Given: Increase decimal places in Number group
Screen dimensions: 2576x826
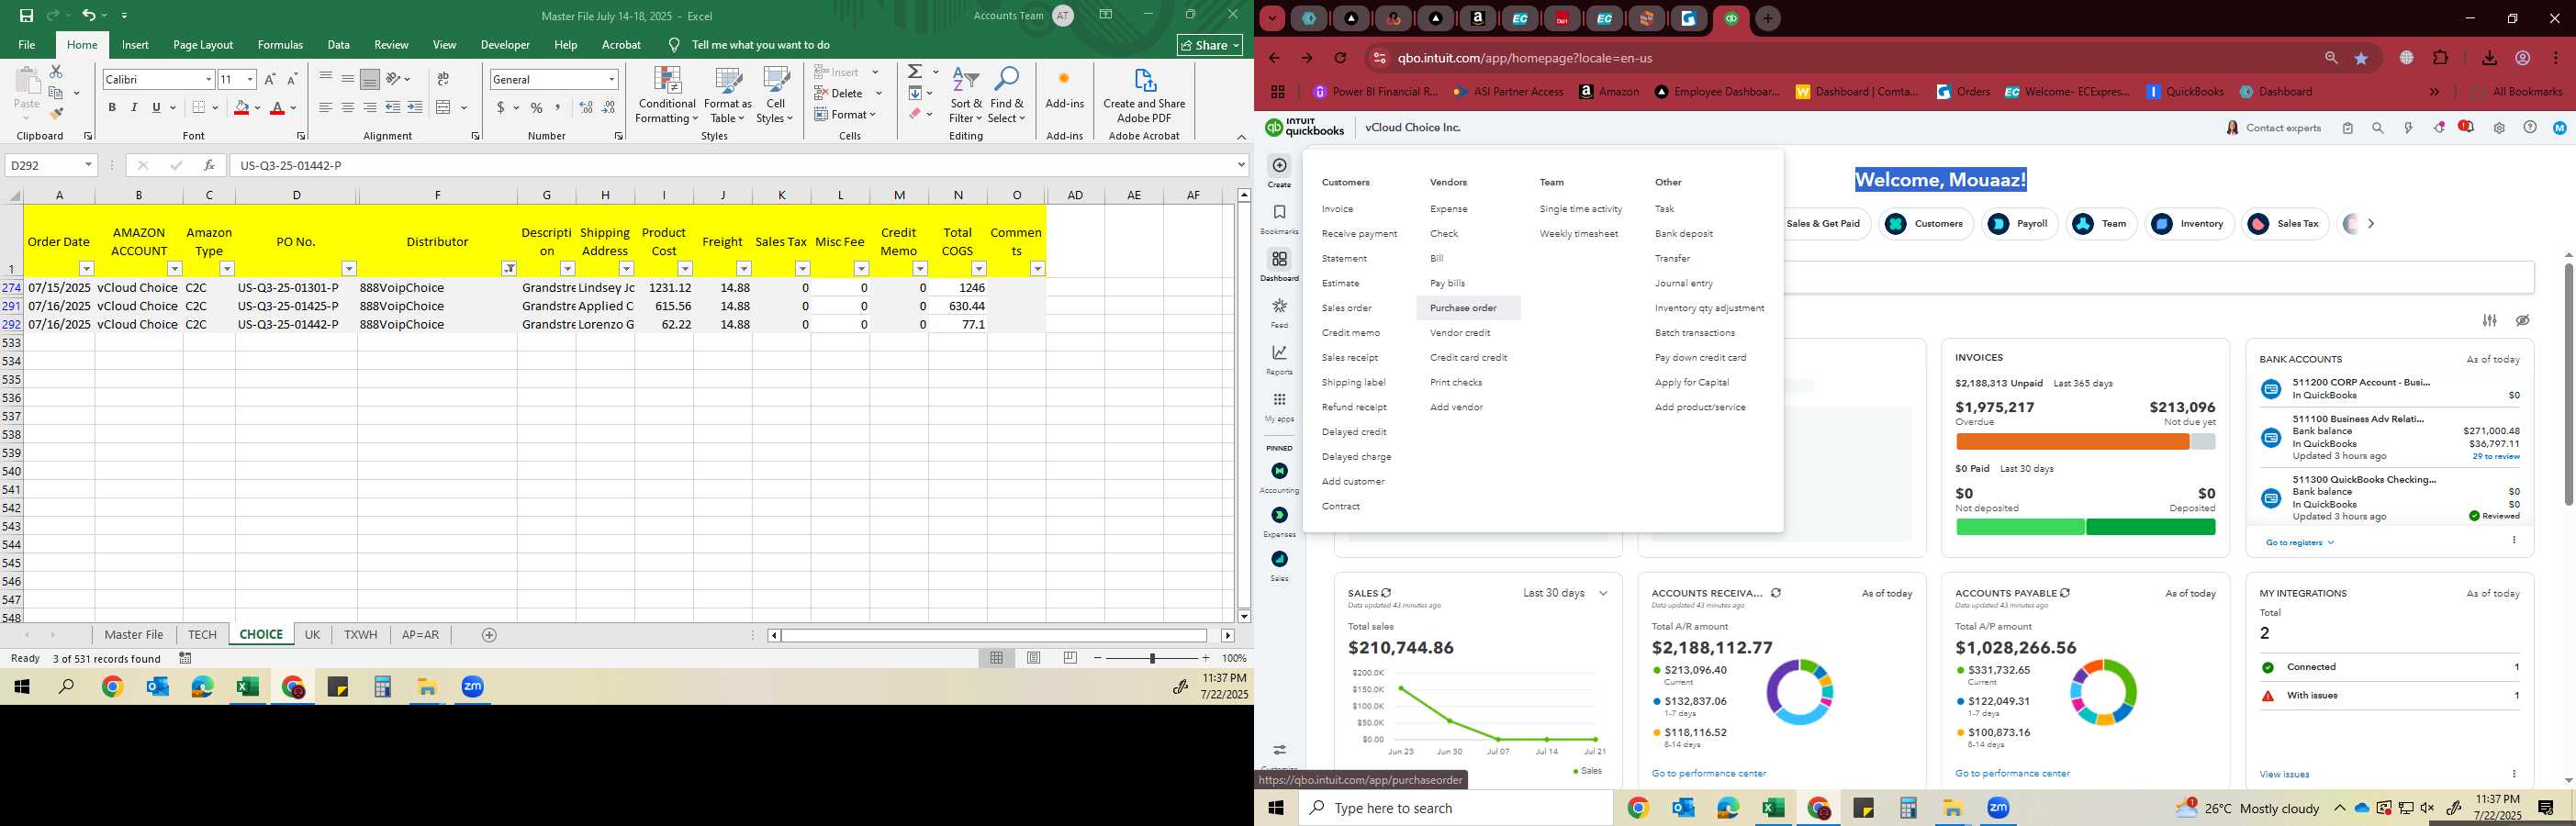Looking at the screenshot, I should 586,107.
